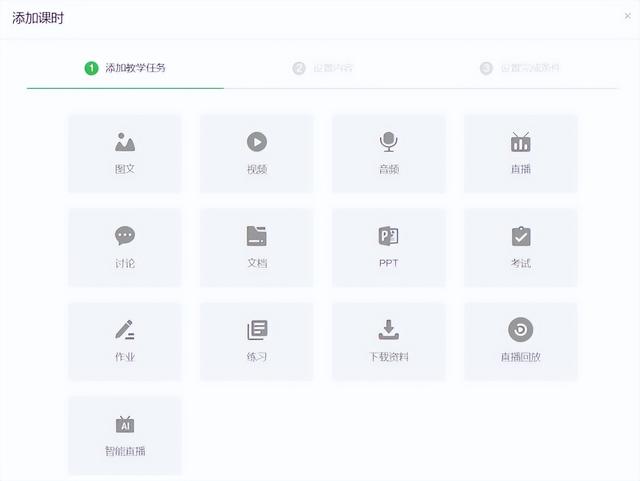Click the 讨论 label text

(125, 263)
